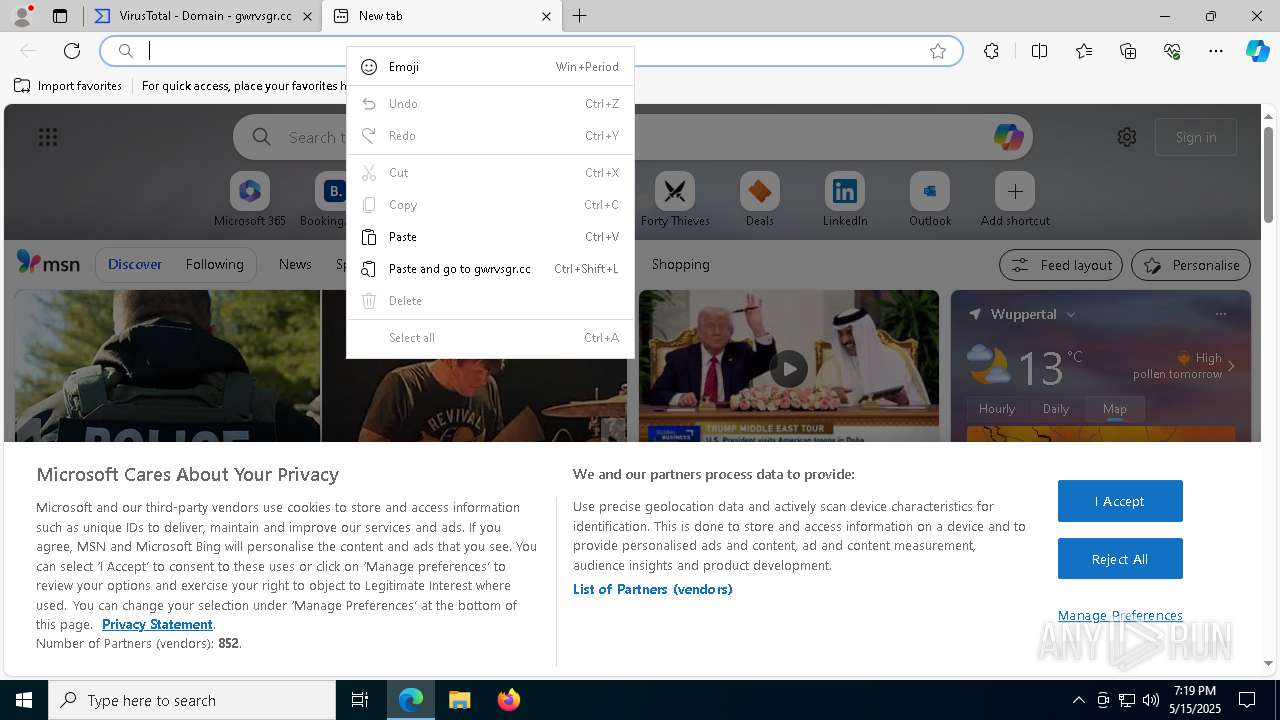The image size is (1280, 720).
Task: Open Browser essentials heart icon
Action: coord(1172,51)
